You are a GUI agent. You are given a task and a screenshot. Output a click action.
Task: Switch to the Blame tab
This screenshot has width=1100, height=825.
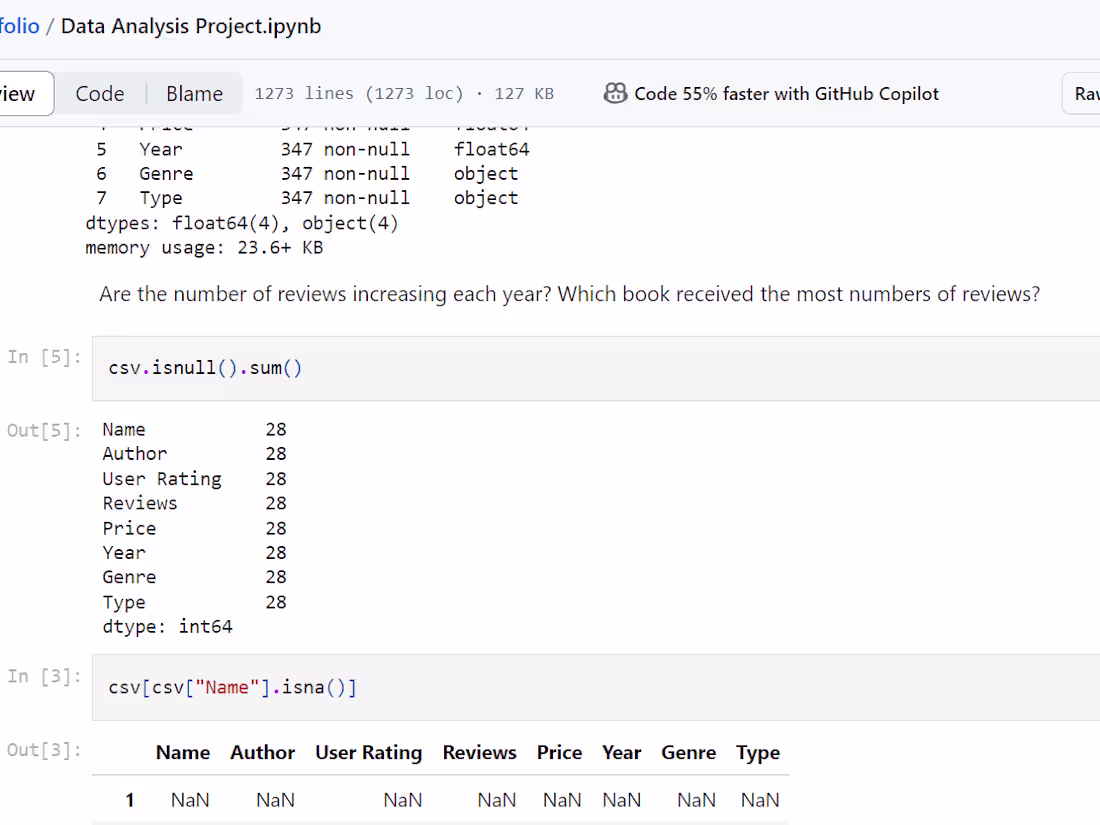pos(194,93)
